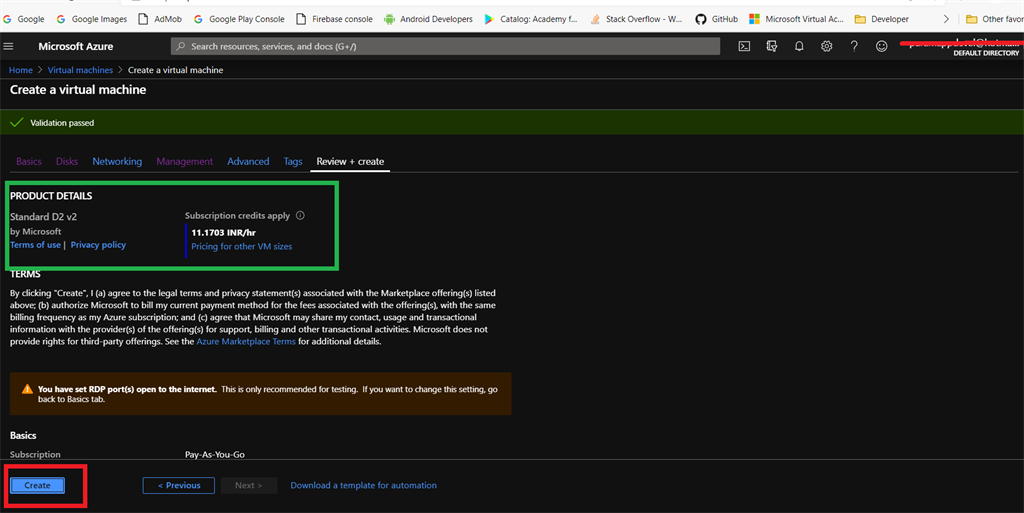
Task: Open the Catalog: Academy bookmark
Action: click(531, 19)
